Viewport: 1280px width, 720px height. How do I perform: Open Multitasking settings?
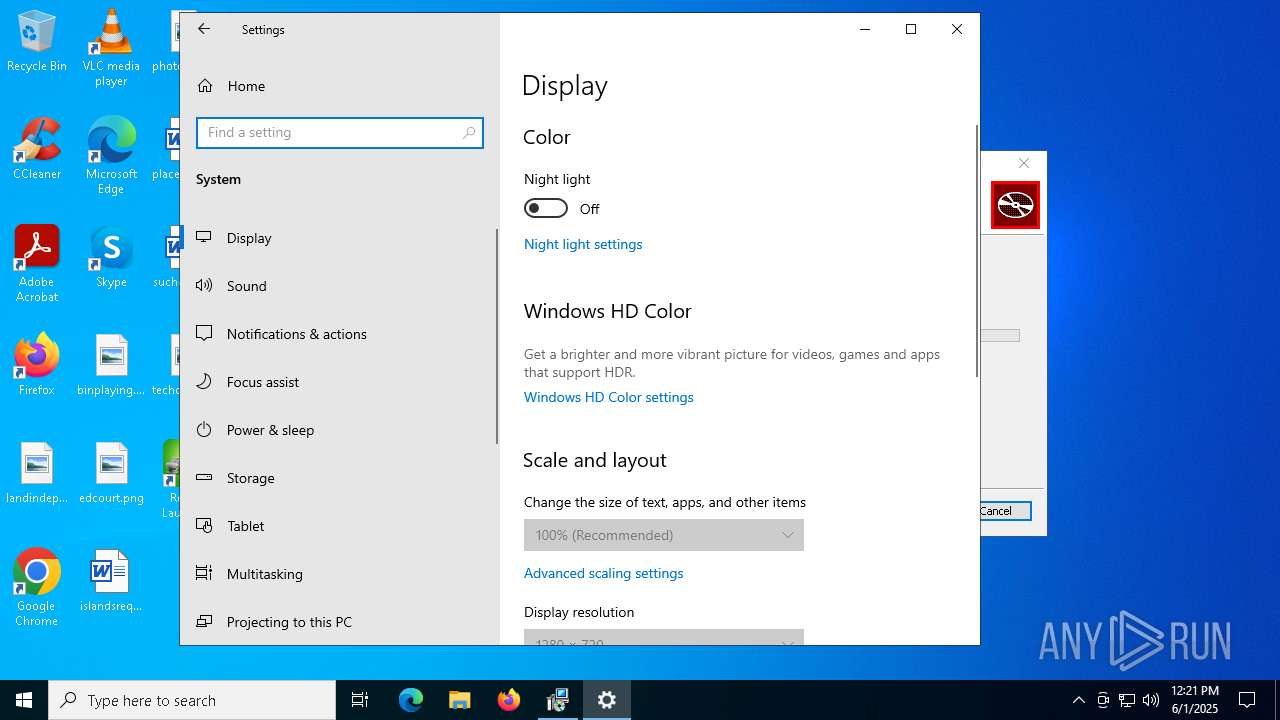coord(338,574)
